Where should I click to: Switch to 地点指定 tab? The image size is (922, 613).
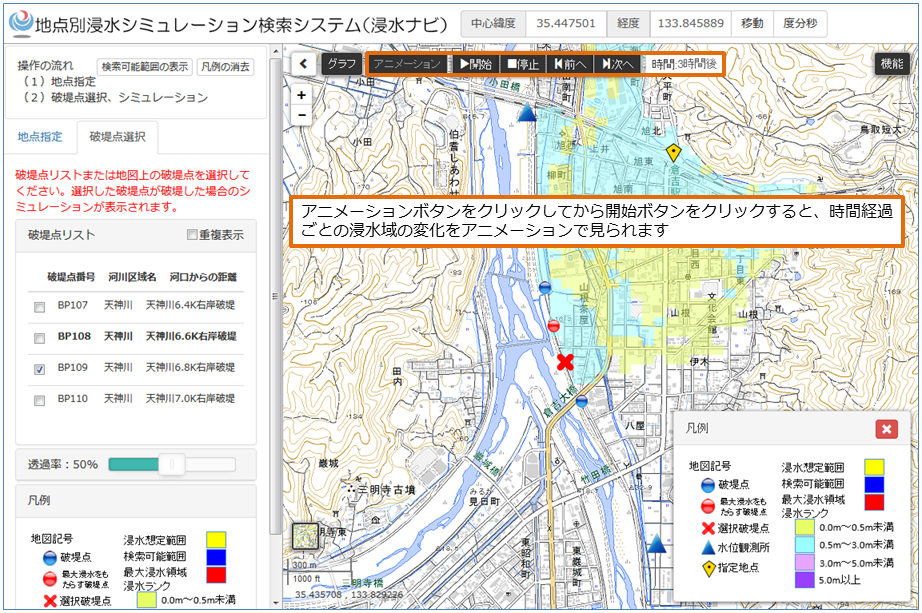(x=41, y=137)
